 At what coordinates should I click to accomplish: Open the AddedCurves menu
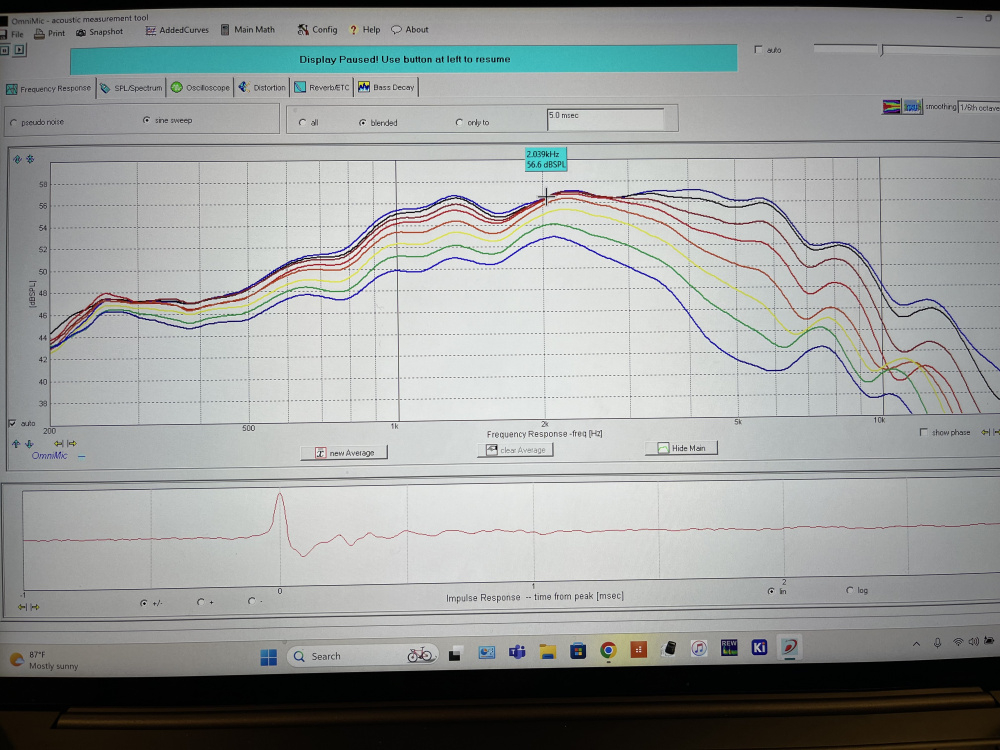pos(176,30)
